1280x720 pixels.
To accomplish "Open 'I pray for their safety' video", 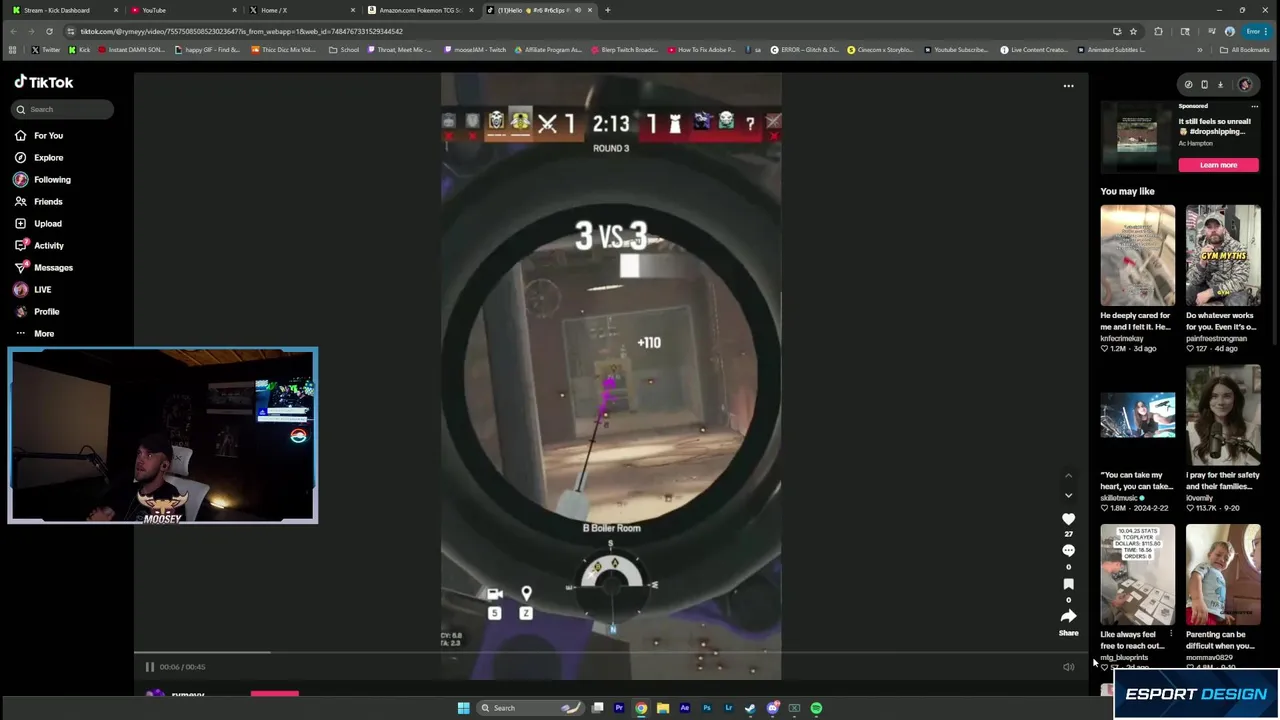I will click(1223, 415).
